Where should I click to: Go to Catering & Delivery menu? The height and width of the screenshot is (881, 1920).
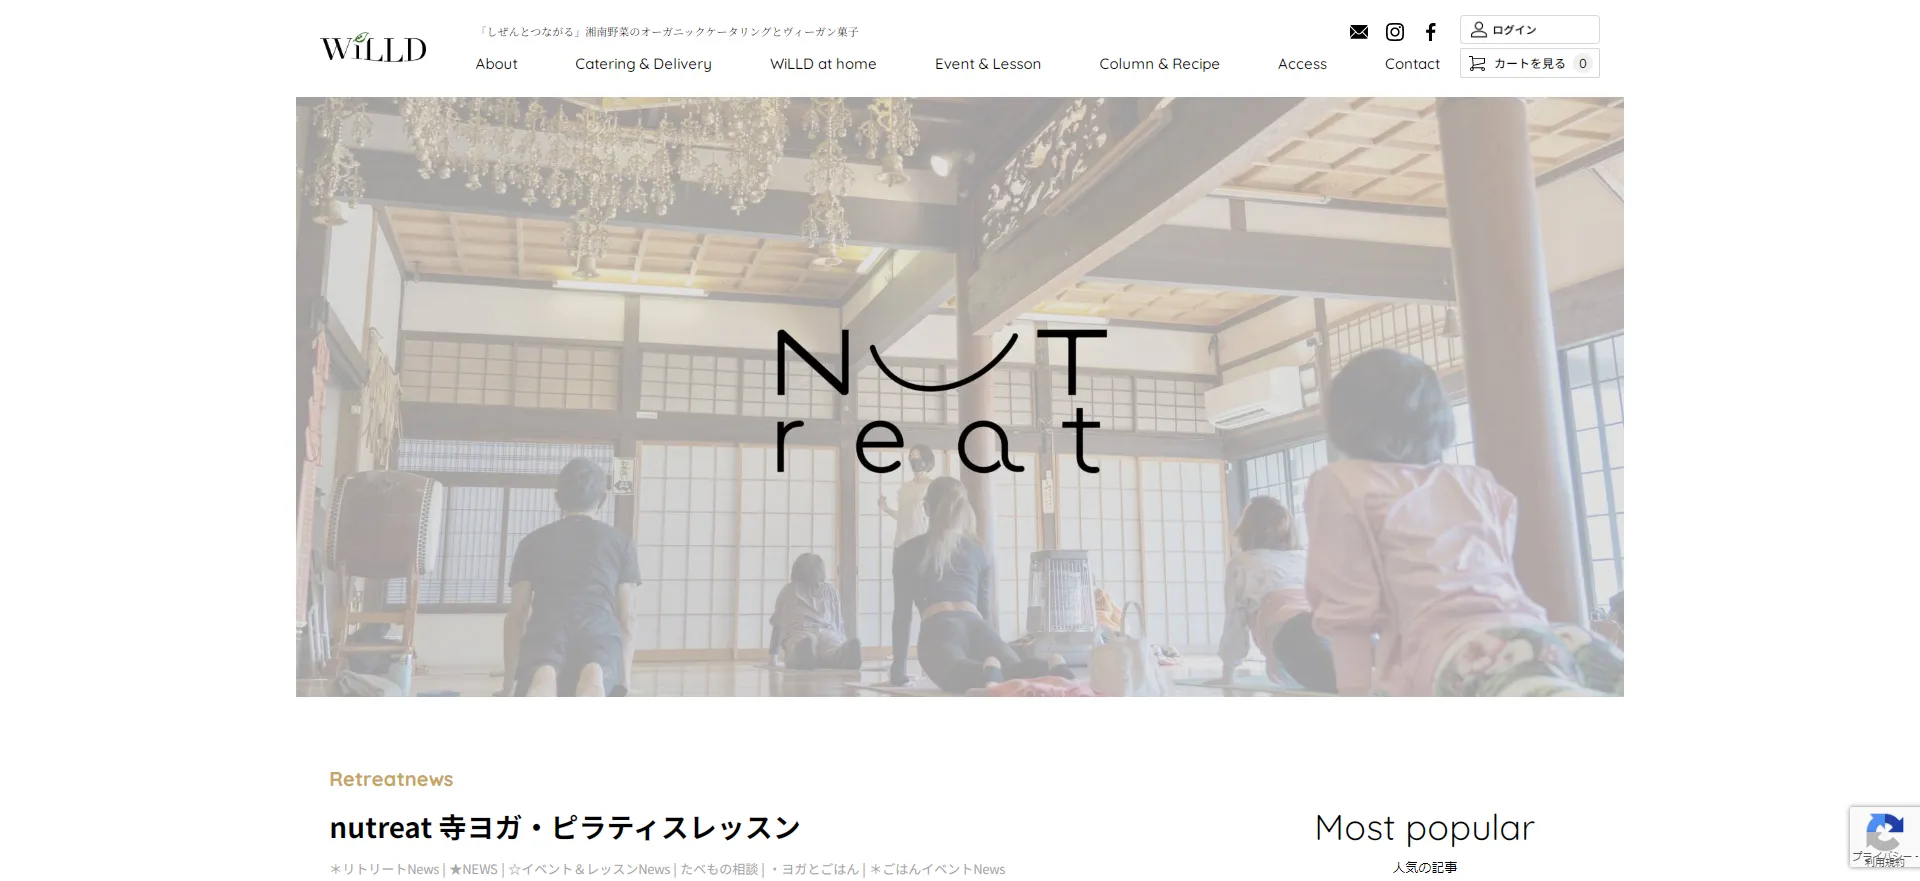[643, 64]
